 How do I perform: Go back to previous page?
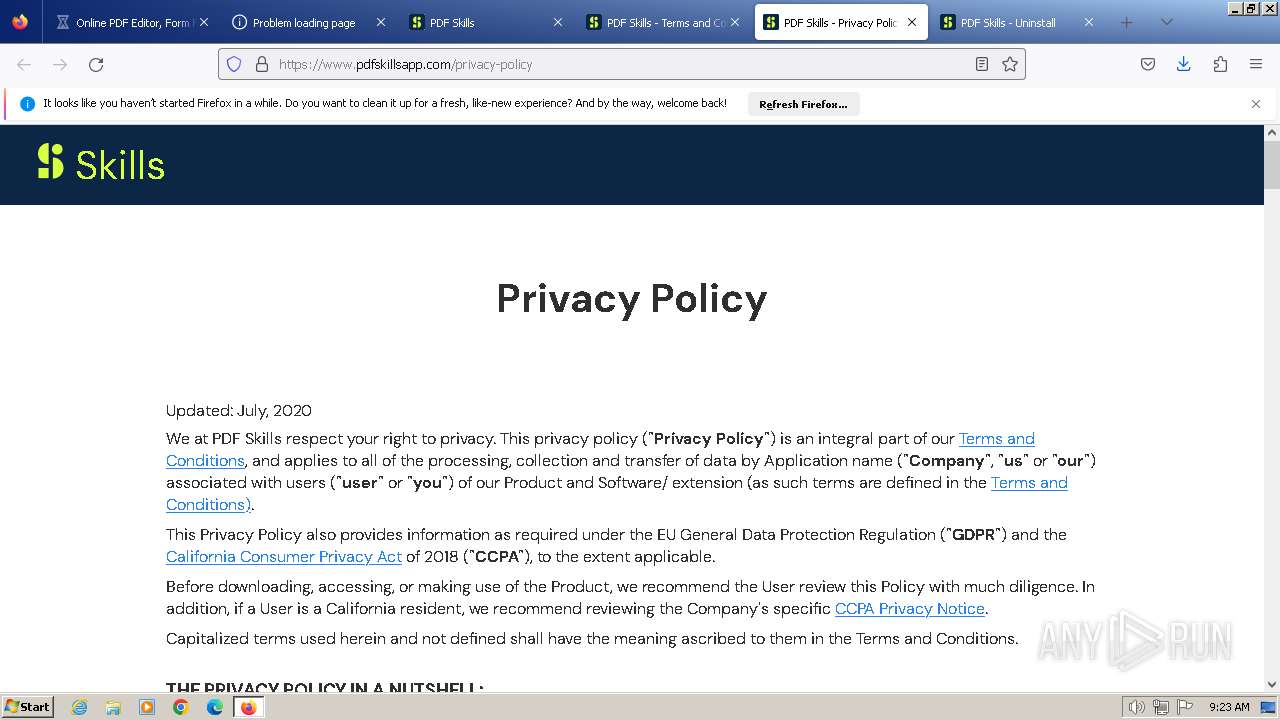click(x=24, y=64)
